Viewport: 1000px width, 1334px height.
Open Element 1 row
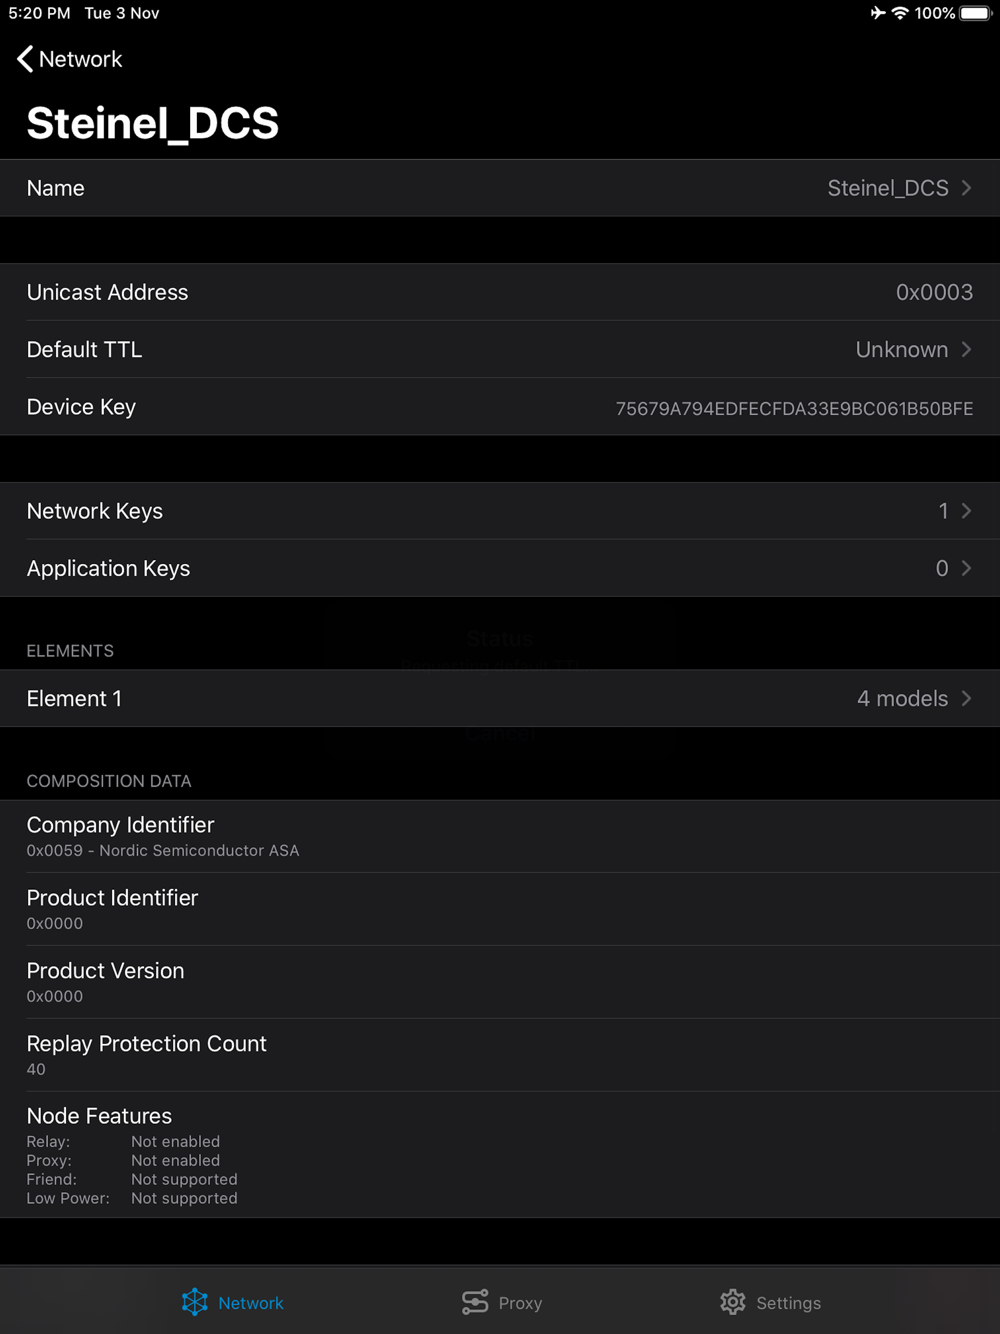click(500, 698)
